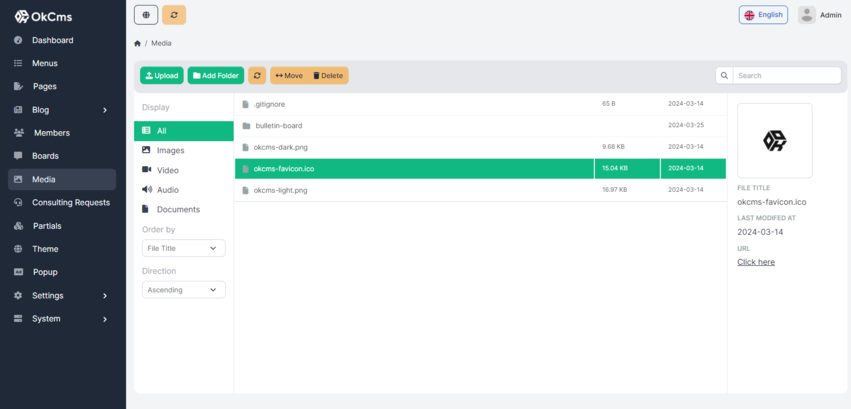This screenshot has height=409, width=851.
Task: Click the home icon in the breadcrumb
Action: point(138,44)
